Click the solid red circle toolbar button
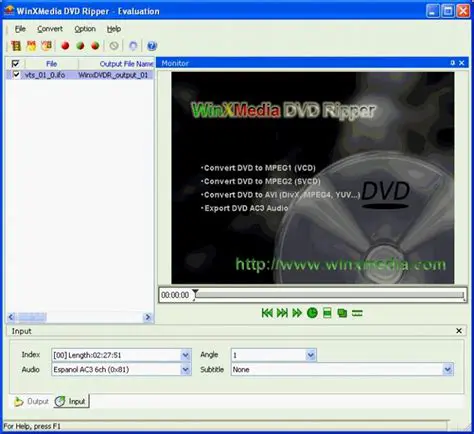The width and height of the screenshot is (474, 434). 65,46
